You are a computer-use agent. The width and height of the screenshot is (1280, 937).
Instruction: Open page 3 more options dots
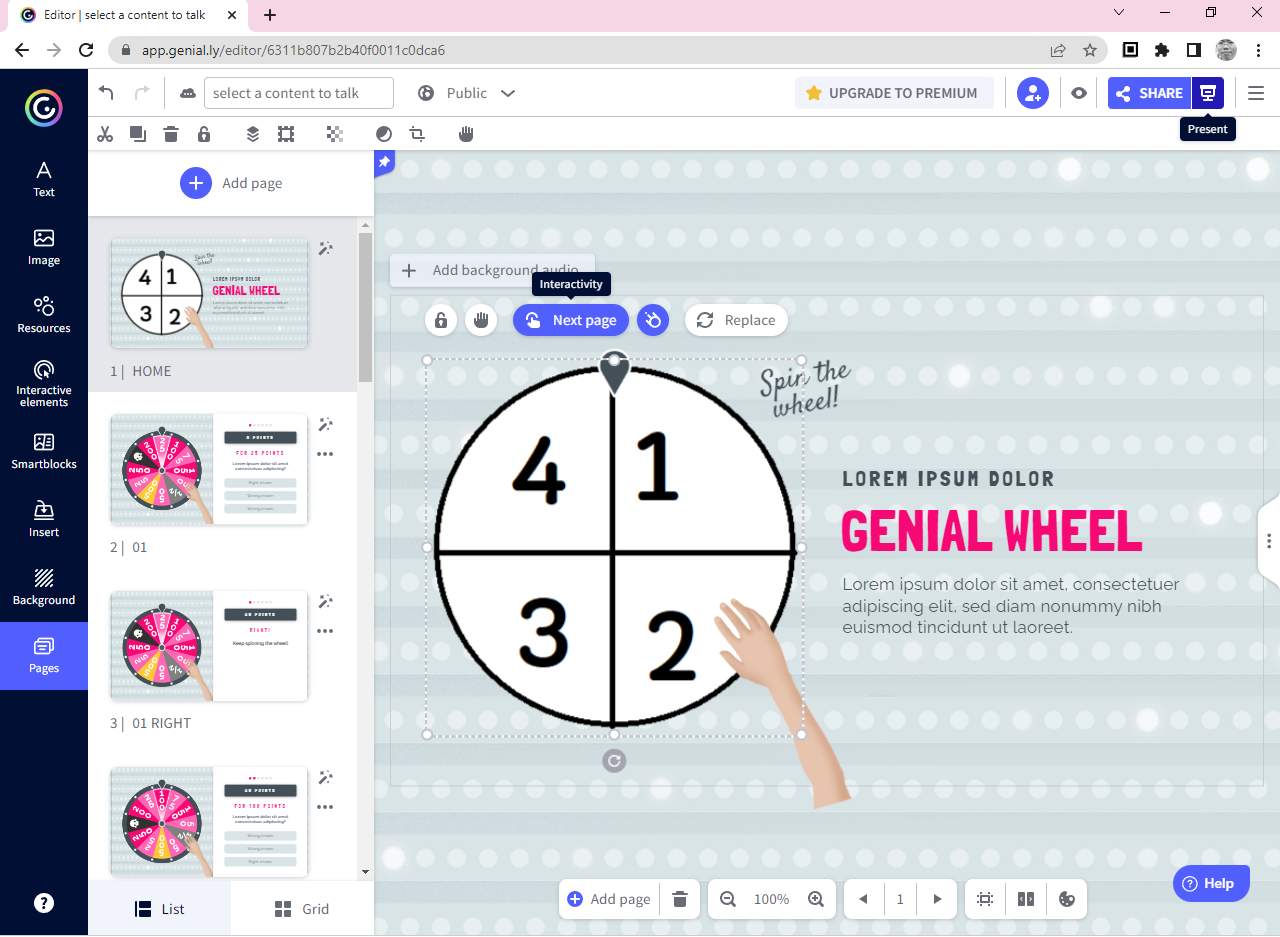tap(325, 631)
